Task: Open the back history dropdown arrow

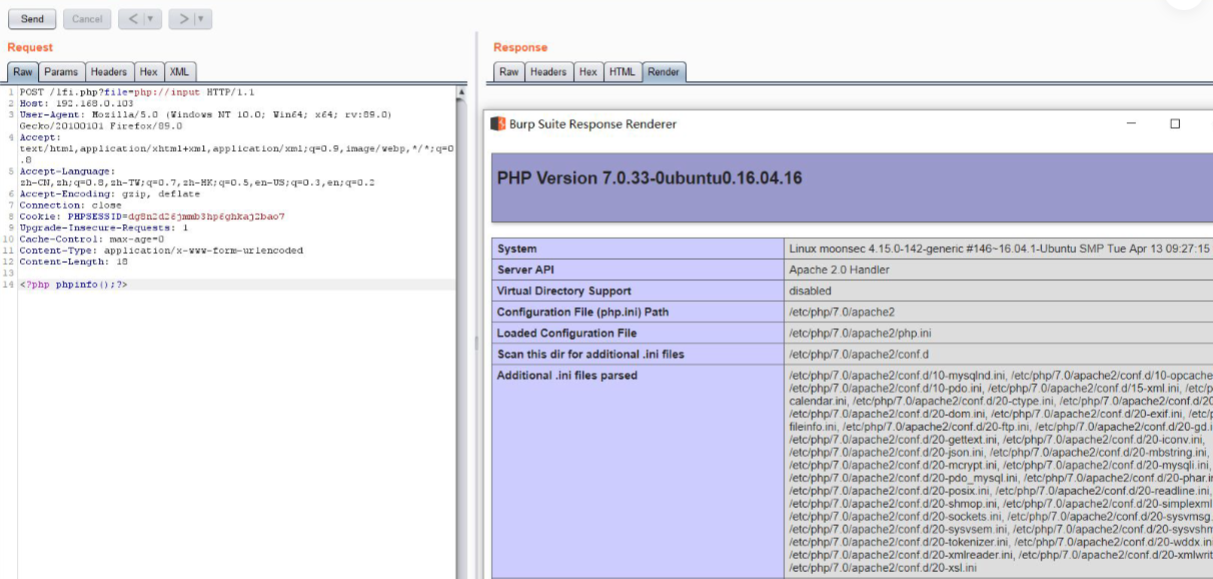Action: pos(151,19)
